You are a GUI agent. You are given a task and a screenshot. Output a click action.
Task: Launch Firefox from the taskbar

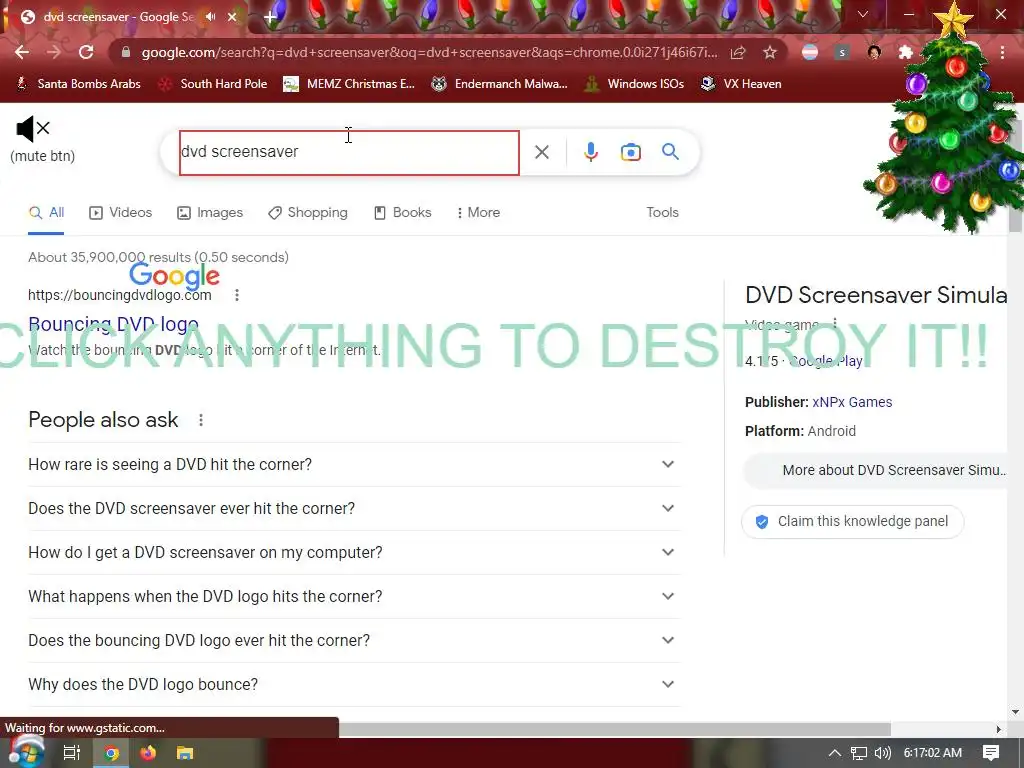pyautogui.click(x=148, y=753)
